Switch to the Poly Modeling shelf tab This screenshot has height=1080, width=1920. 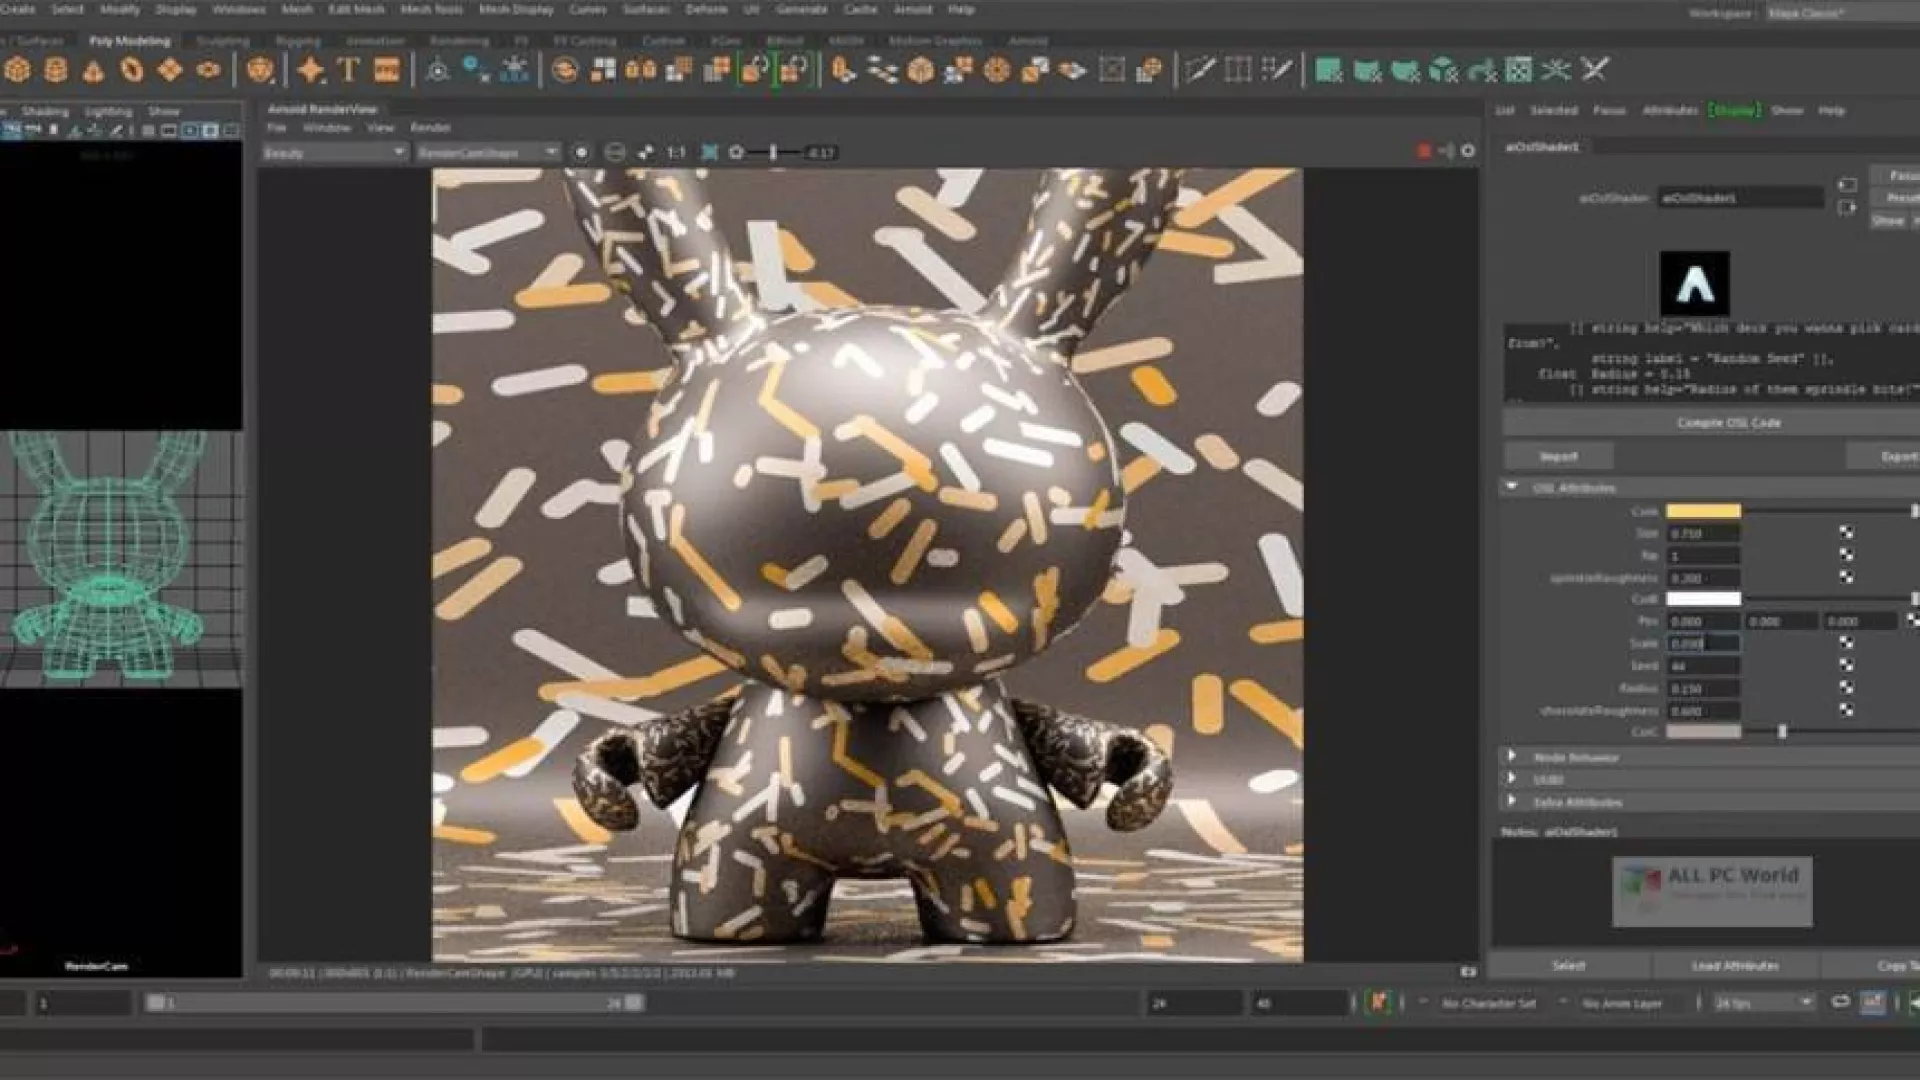[x=130, y=41]
